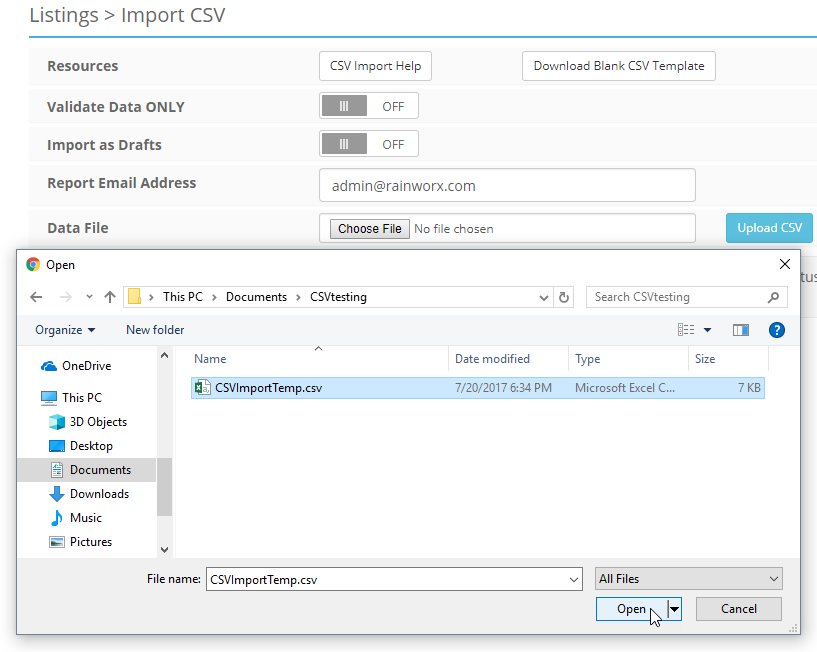Click the Download Blank CSV Template button
The height and width of the screenshot is (652, 817).
click(x=618, y=66)
